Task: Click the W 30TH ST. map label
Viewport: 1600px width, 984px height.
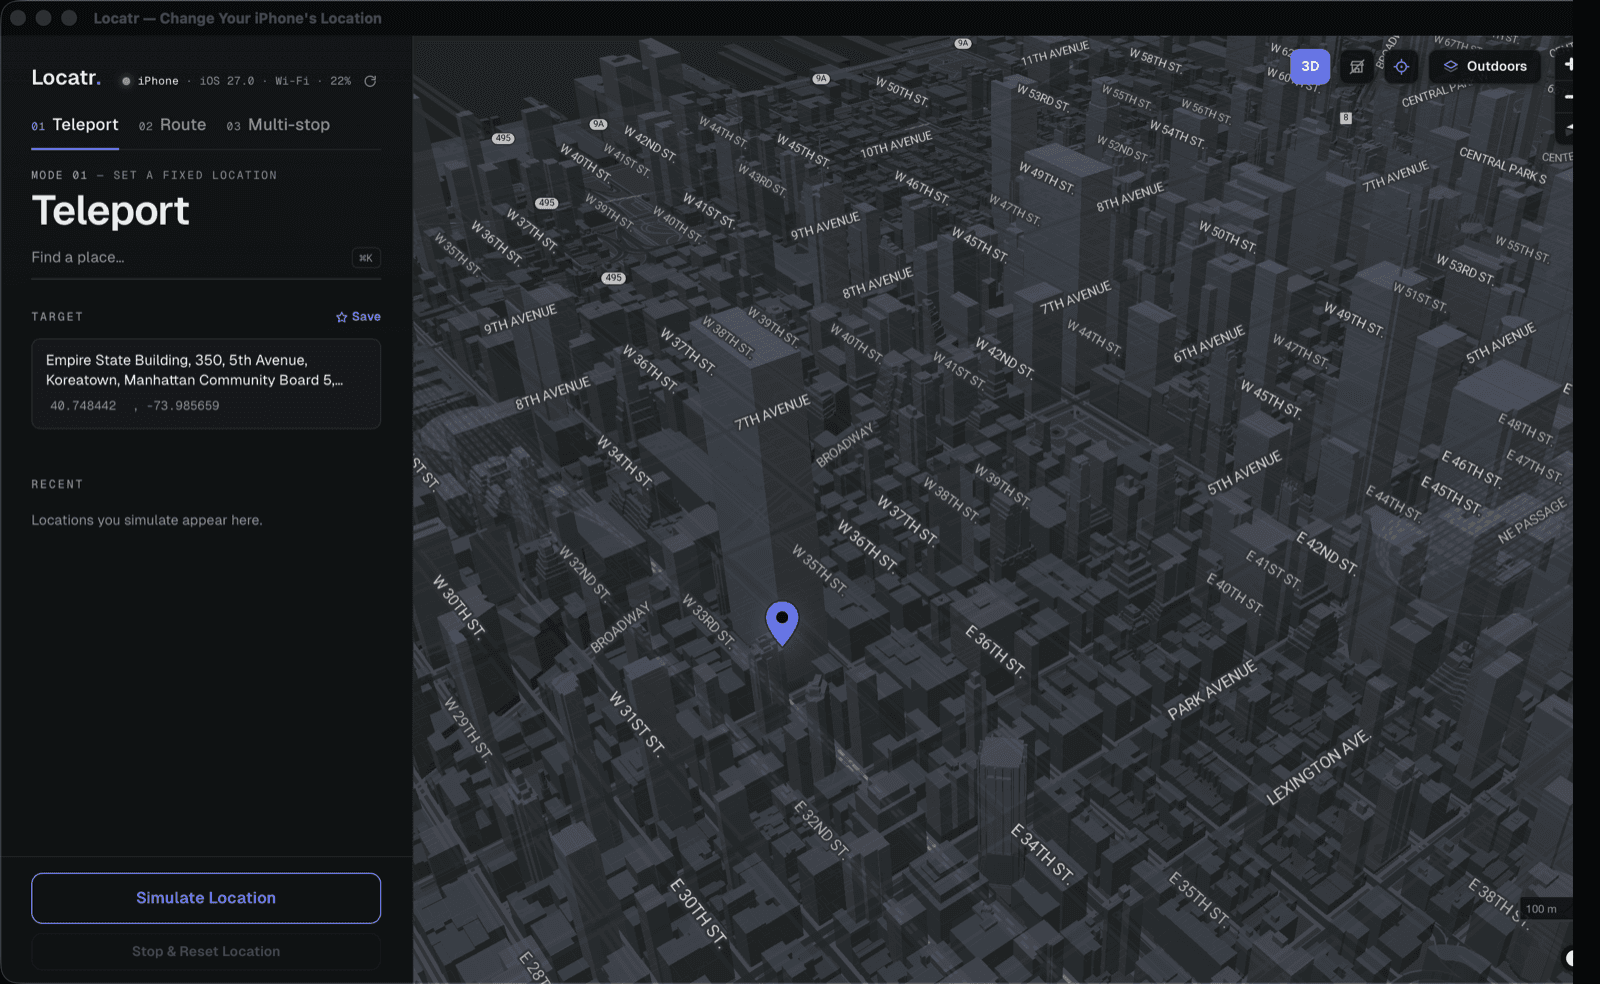Action: coord(459,607)
